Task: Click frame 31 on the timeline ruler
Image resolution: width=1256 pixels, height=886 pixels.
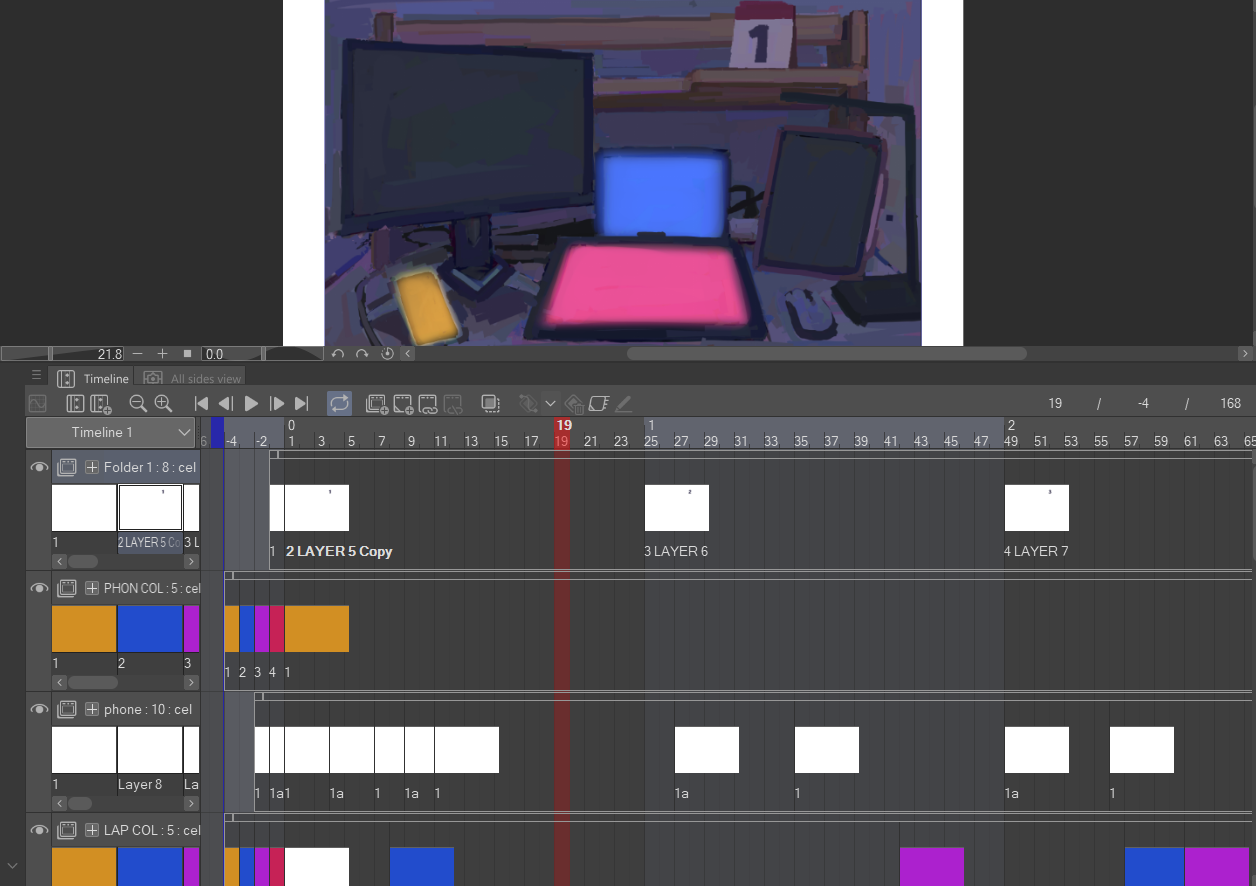Action: click(x=741, y=441)
